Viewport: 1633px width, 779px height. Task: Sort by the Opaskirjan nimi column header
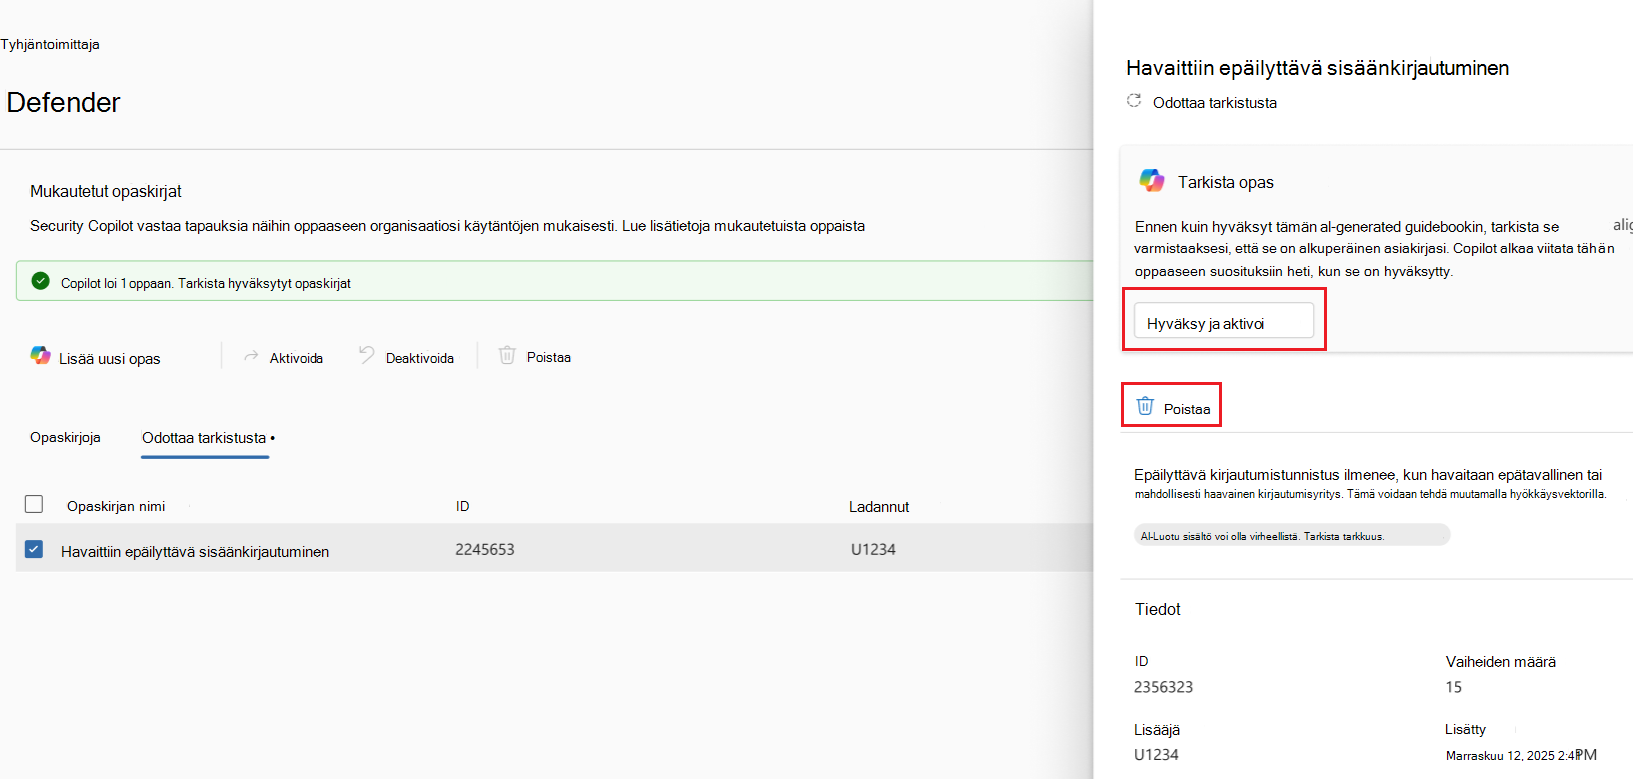pyautogui.click(x=116, y=506)
